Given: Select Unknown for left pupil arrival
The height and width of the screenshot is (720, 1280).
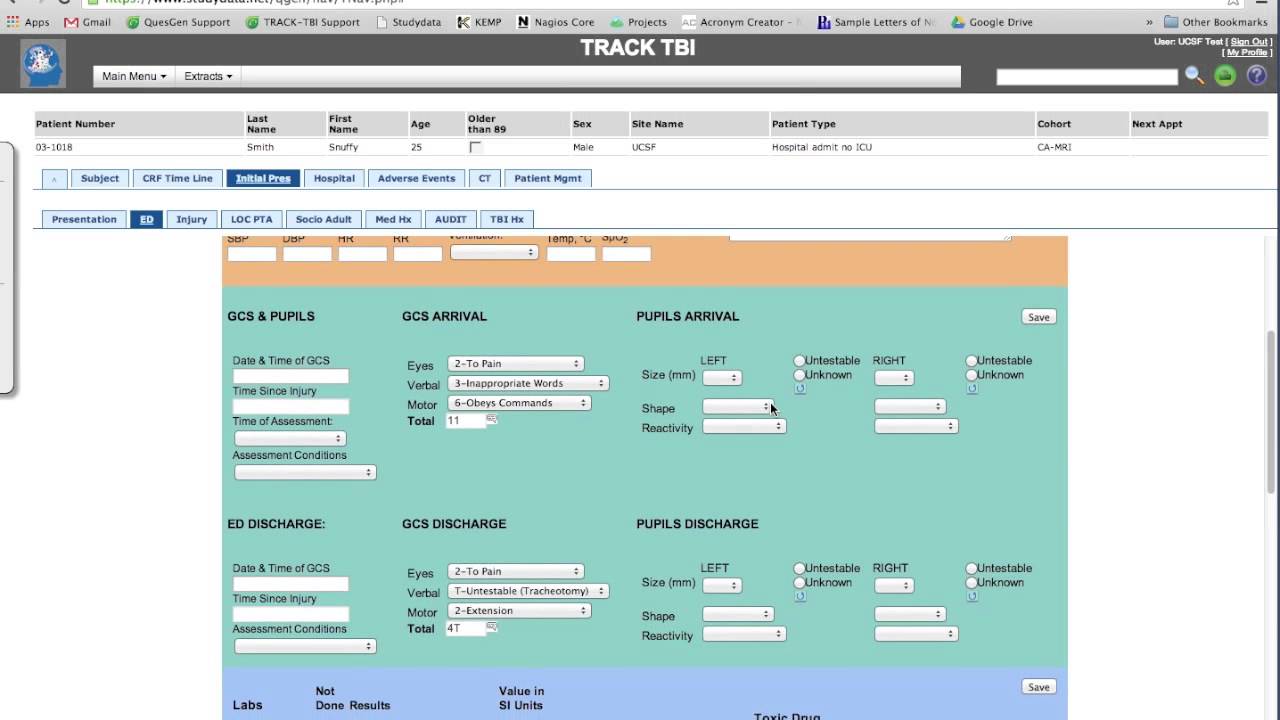Looking at the screenshot, I should pos(799,375).
